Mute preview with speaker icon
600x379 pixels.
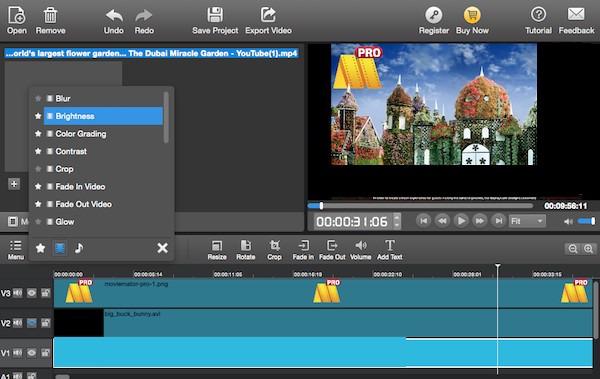(x=568, y=221)
